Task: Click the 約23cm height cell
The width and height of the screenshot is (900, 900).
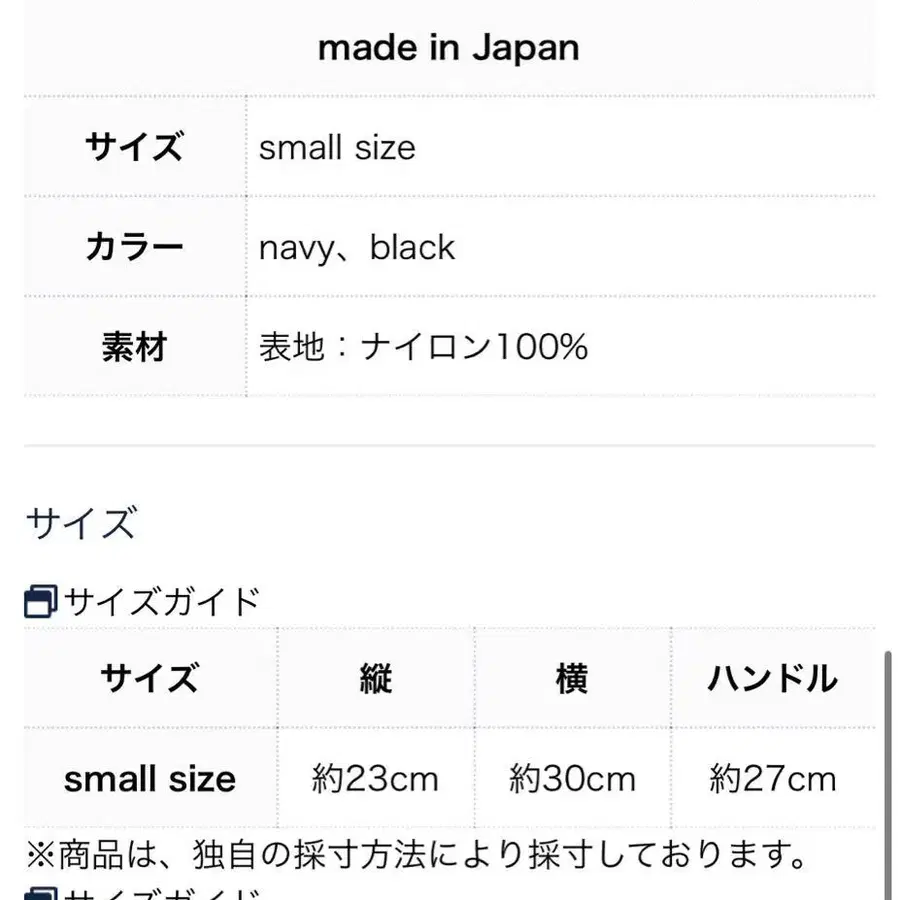Action: pyautogui.click(x=376, y=779)
